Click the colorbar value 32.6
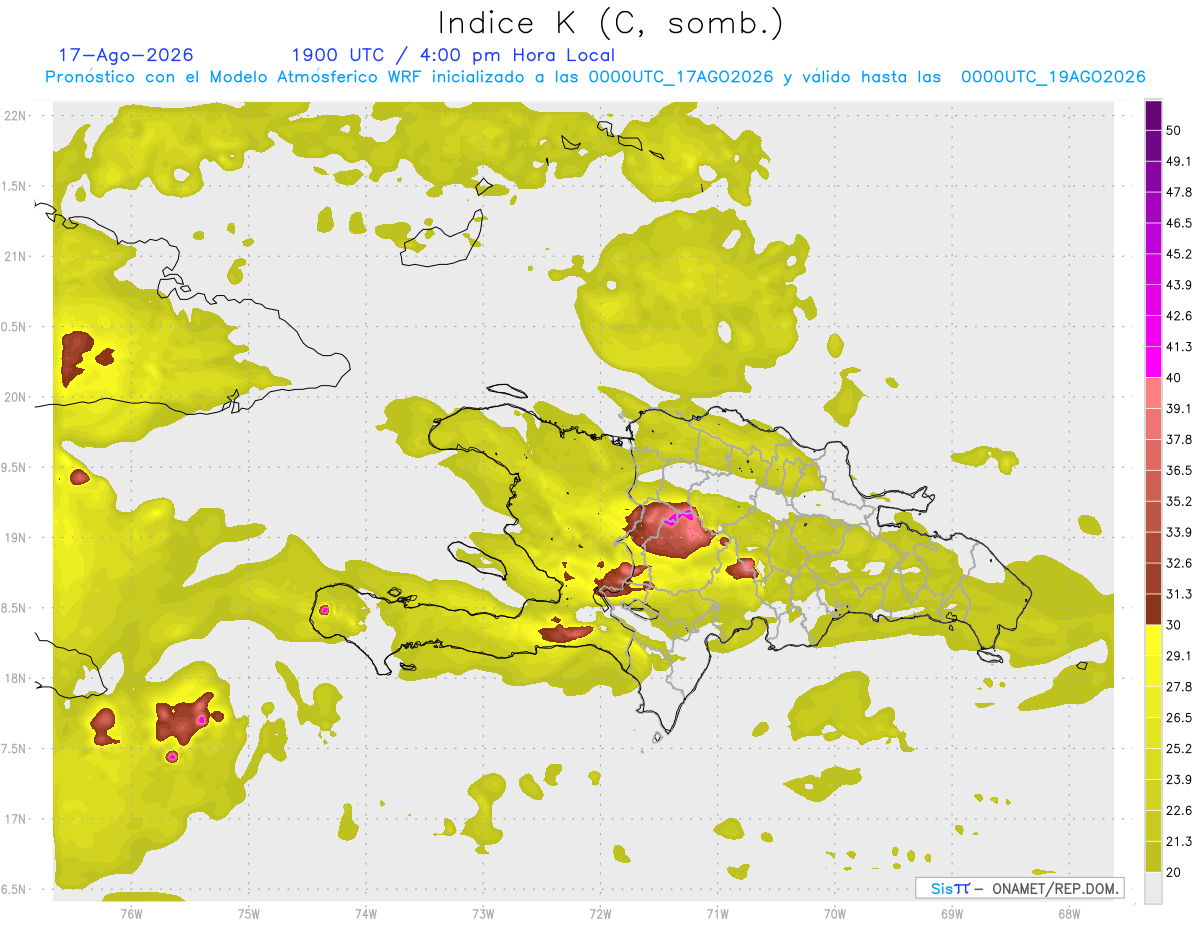Viewport: 1200px width, 927px height. pos(1181,563)
